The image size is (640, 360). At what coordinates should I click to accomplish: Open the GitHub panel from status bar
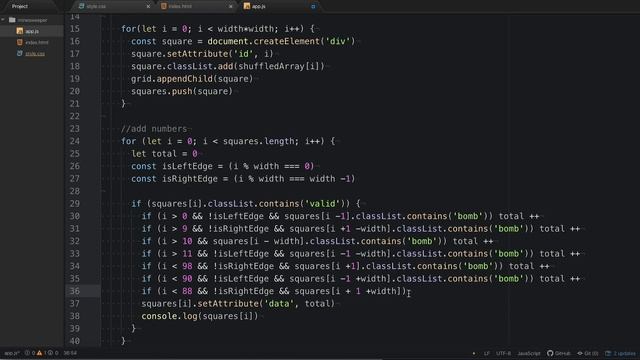click(559, 353)
